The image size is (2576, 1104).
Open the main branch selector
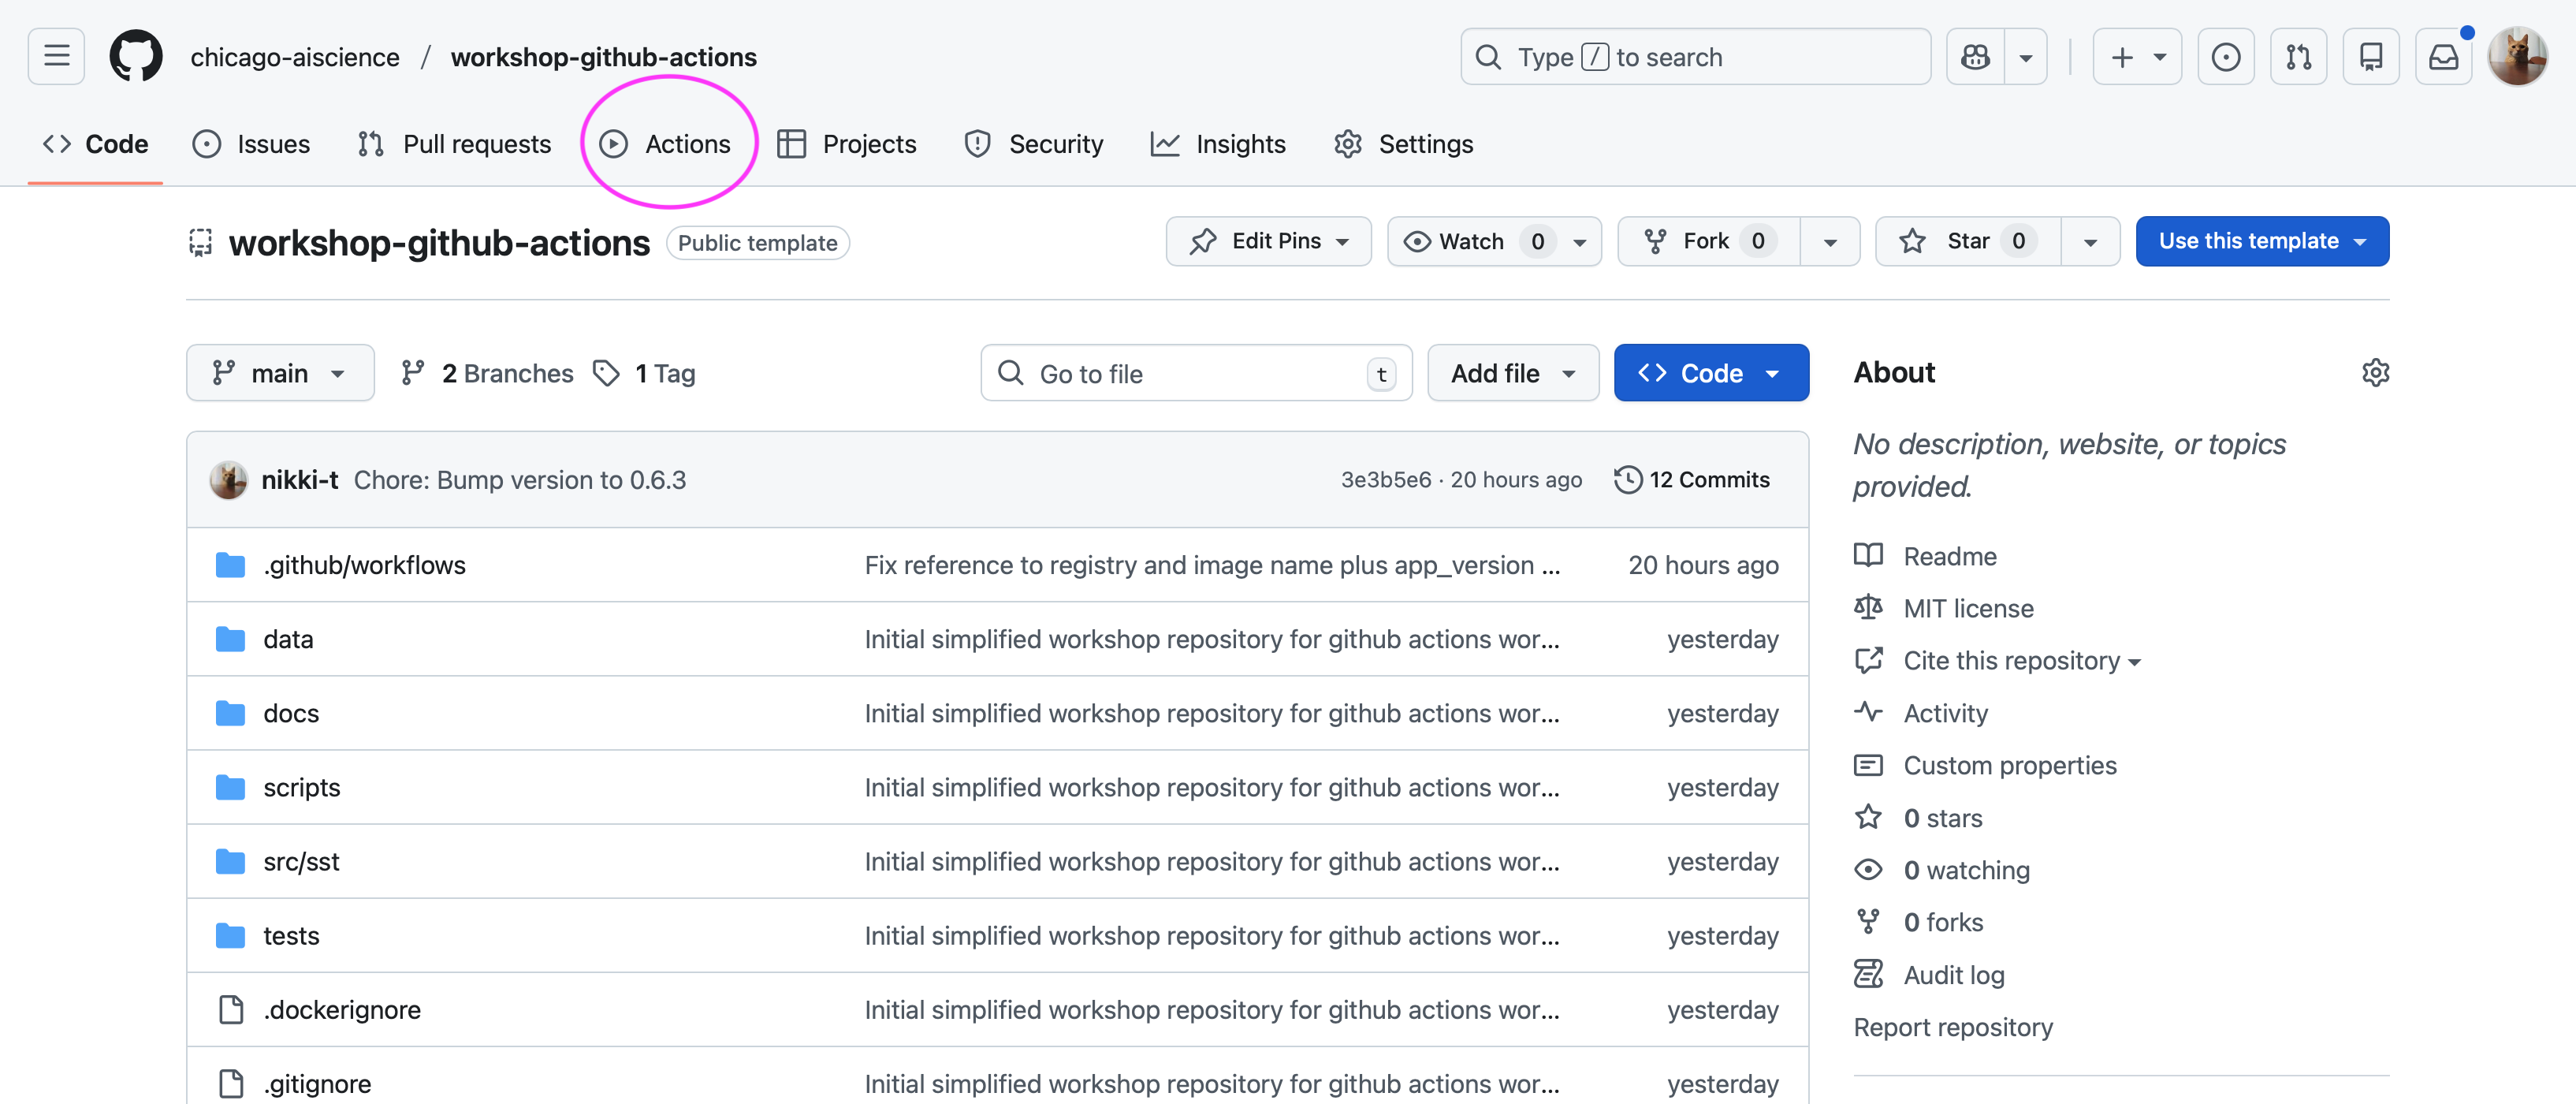click(x=280, y=372)
